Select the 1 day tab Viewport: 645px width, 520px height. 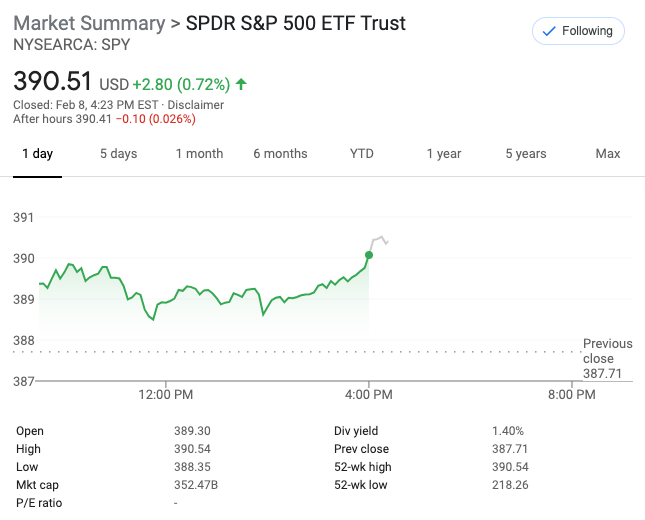[37, 154]
